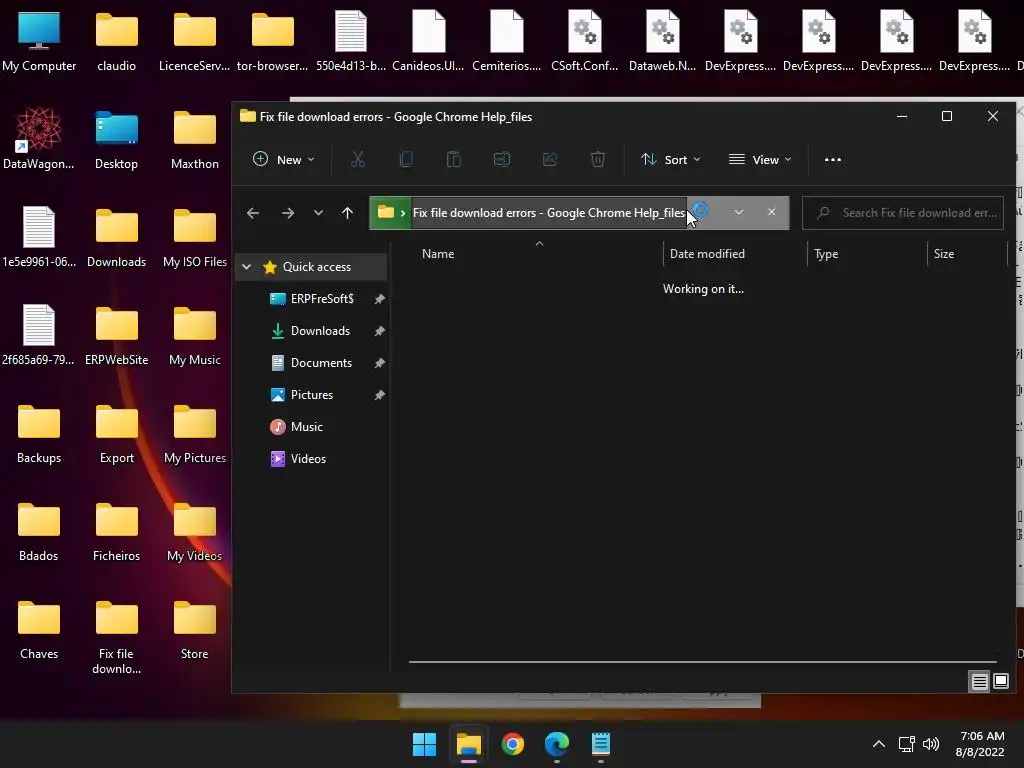Select the Downloads desktop folder
Image resolution: width=1024 pixels, height=768 pixels.
pos(116,237)
